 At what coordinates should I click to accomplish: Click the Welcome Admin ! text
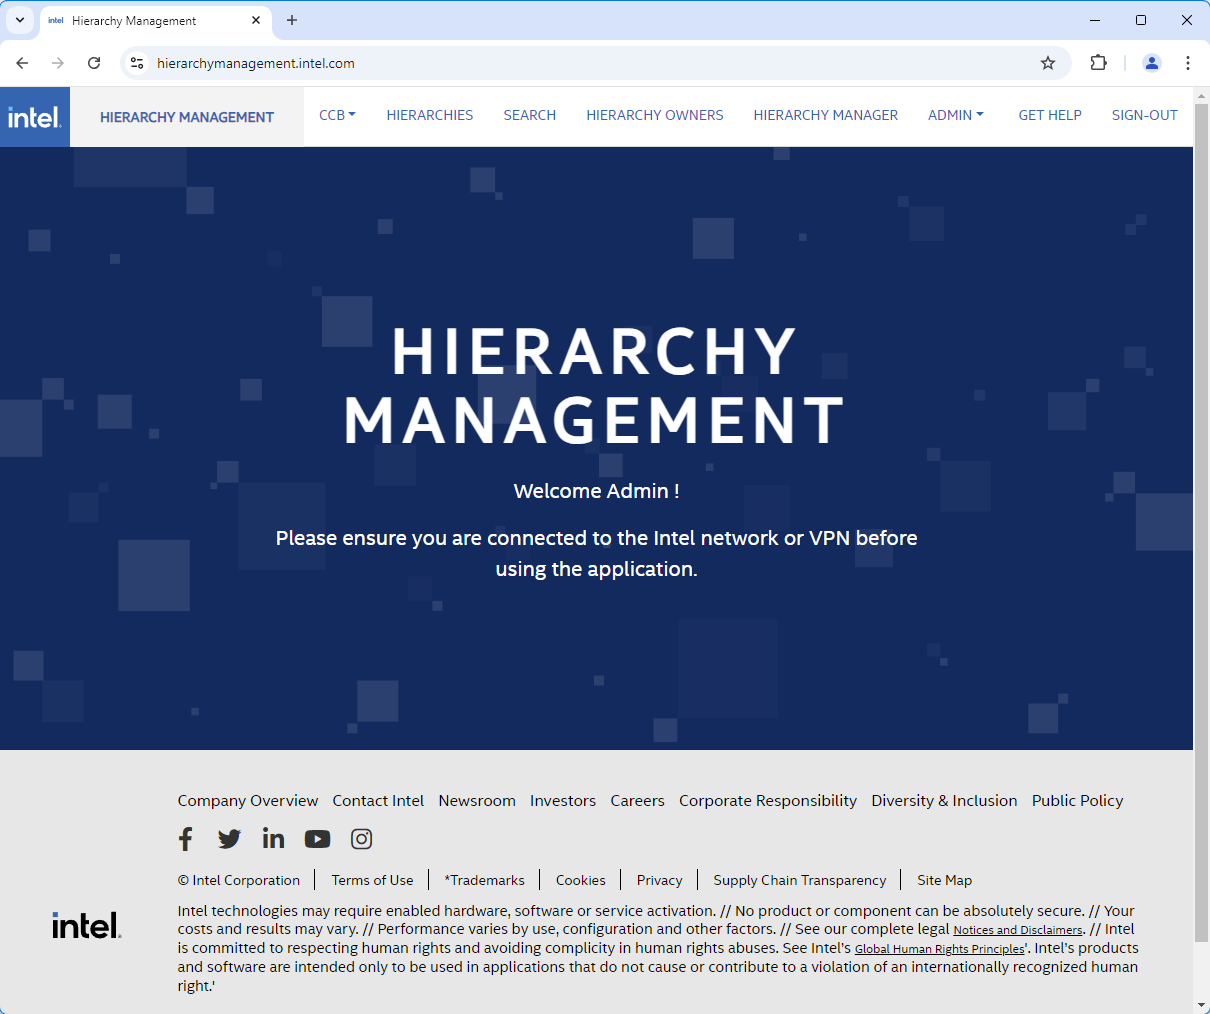point(597,491)
